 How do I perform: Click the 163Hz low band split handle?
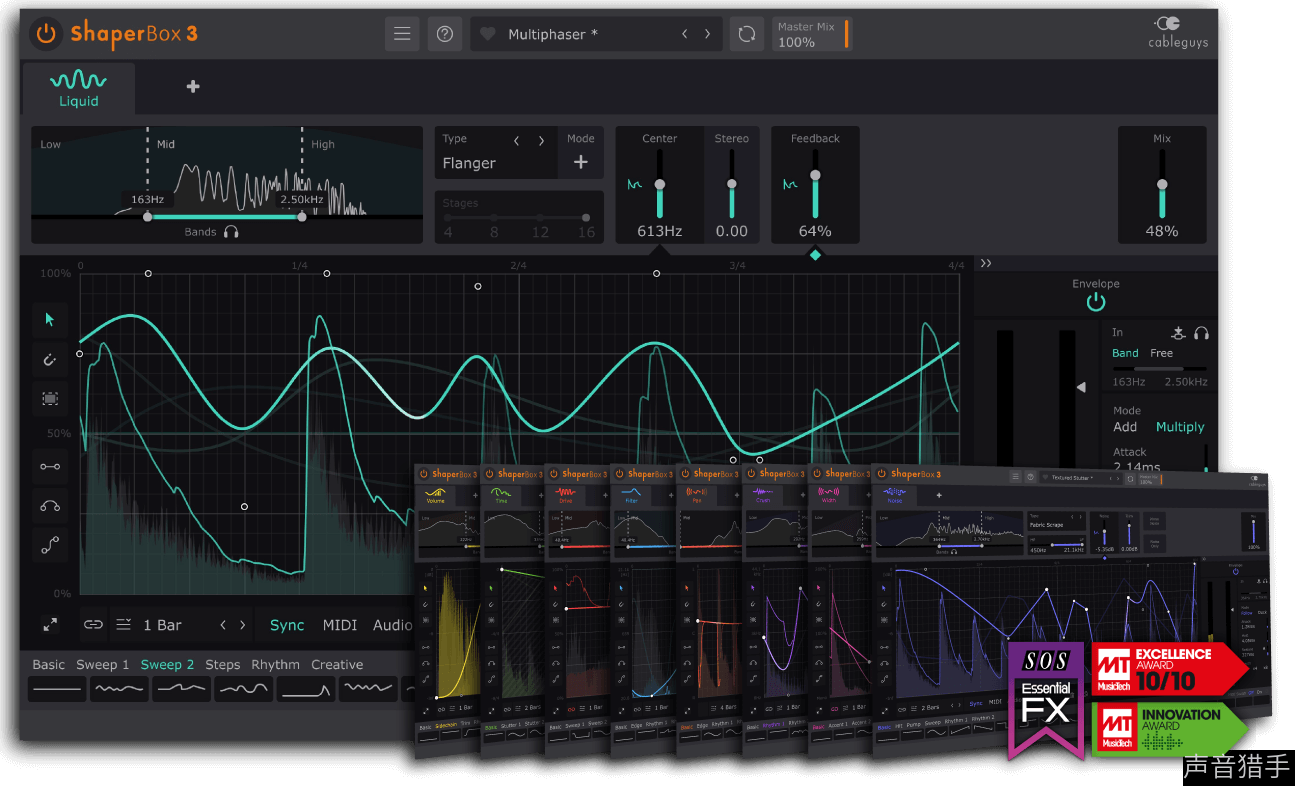pyautogui.click(x=148, y=216)
